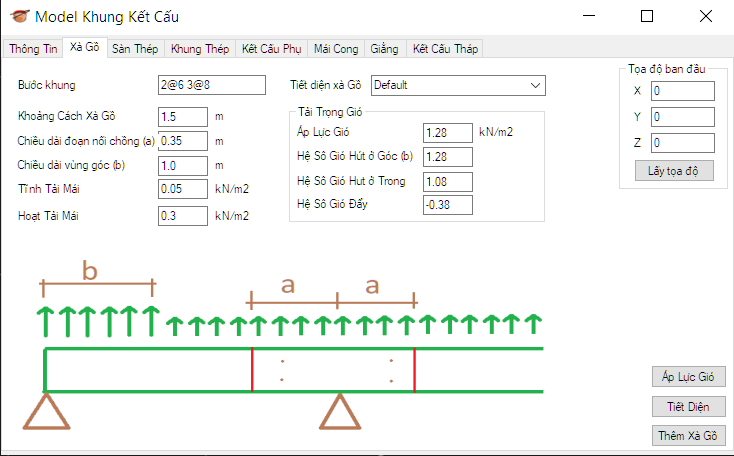Click the Áp Lực Gió button
734x456 pixels.
coord(687,376)
